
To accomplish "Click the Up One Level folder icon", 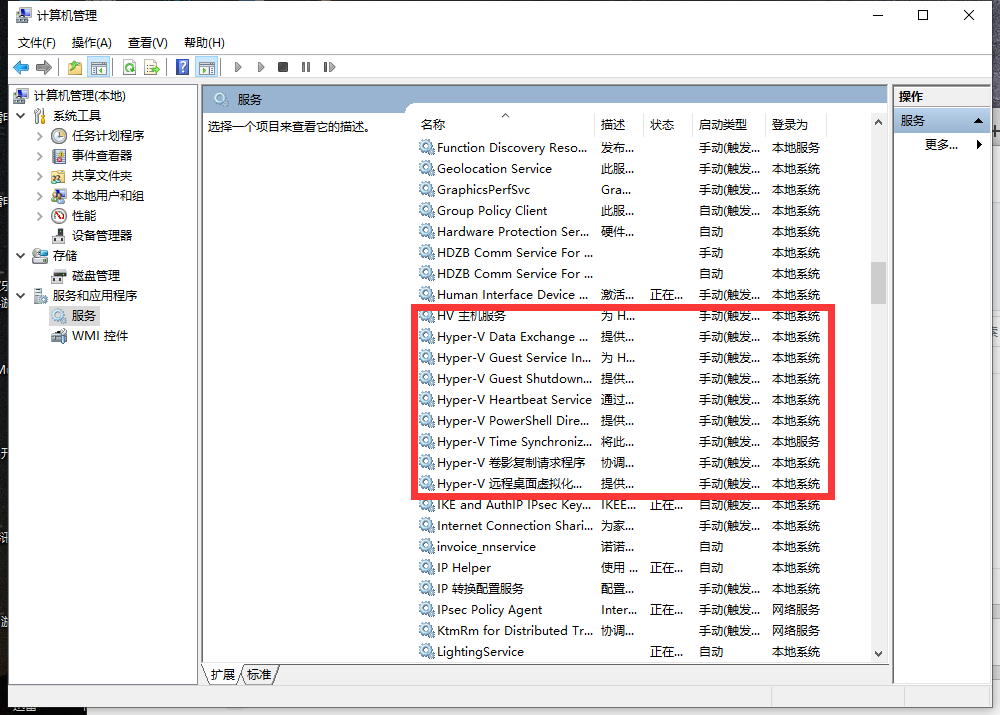I will tap(75, 67).
